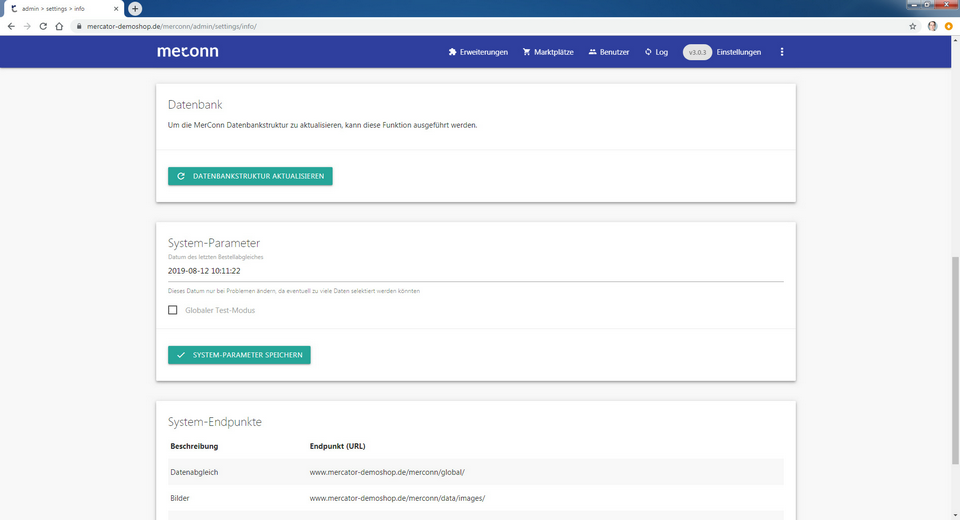This screenshot has height=520, width=960.
Task: Bookmark this page star icon
Action: (x=912, y=26)
